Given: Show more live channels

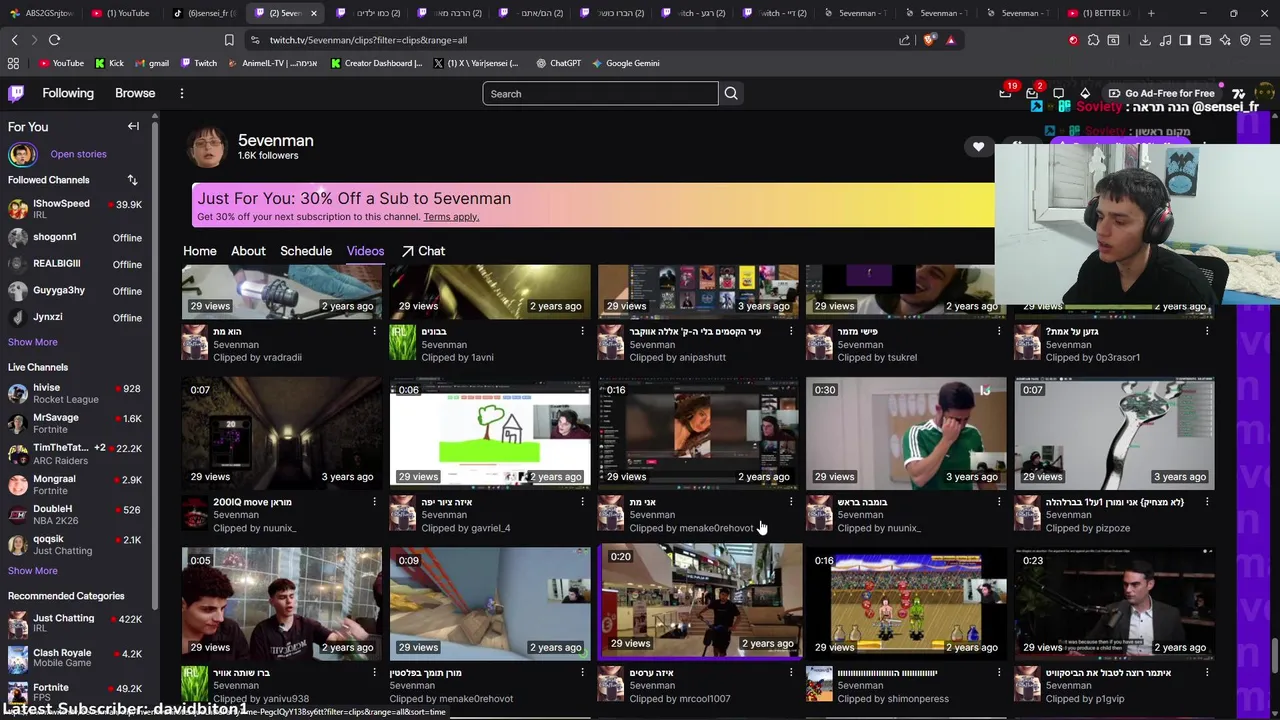Looking at the screenshot, I should pos(32,571).
